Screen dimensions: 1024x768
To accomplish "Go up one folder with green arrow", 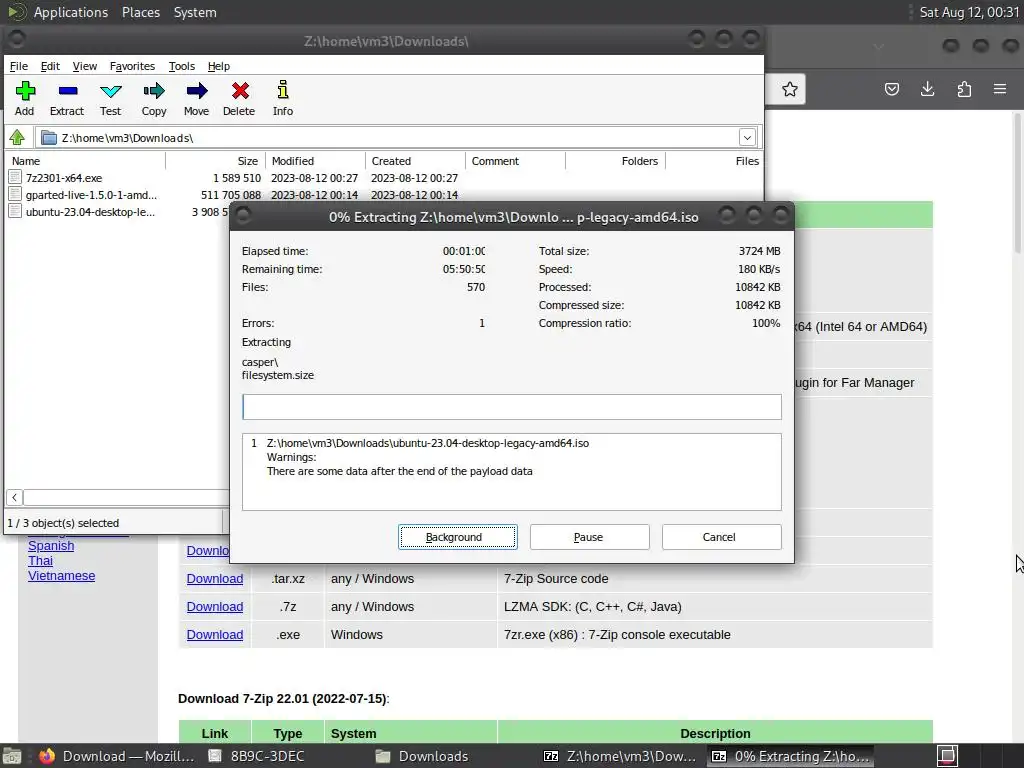I will [17, 137].
